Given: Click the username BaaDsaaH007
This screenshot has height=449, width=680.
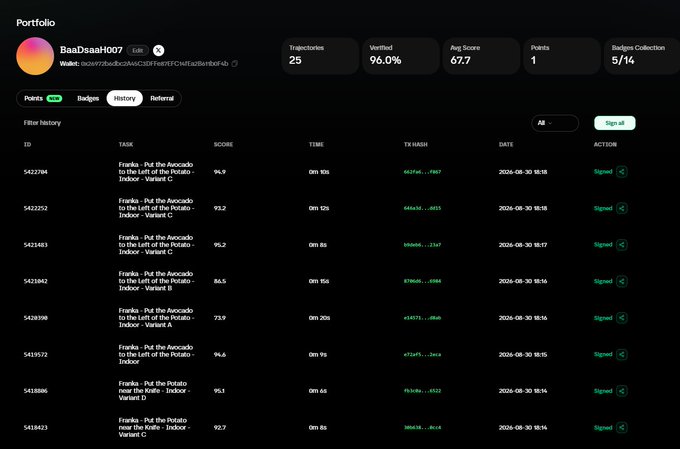Looking at the screenshot, I should coord(91,50).
